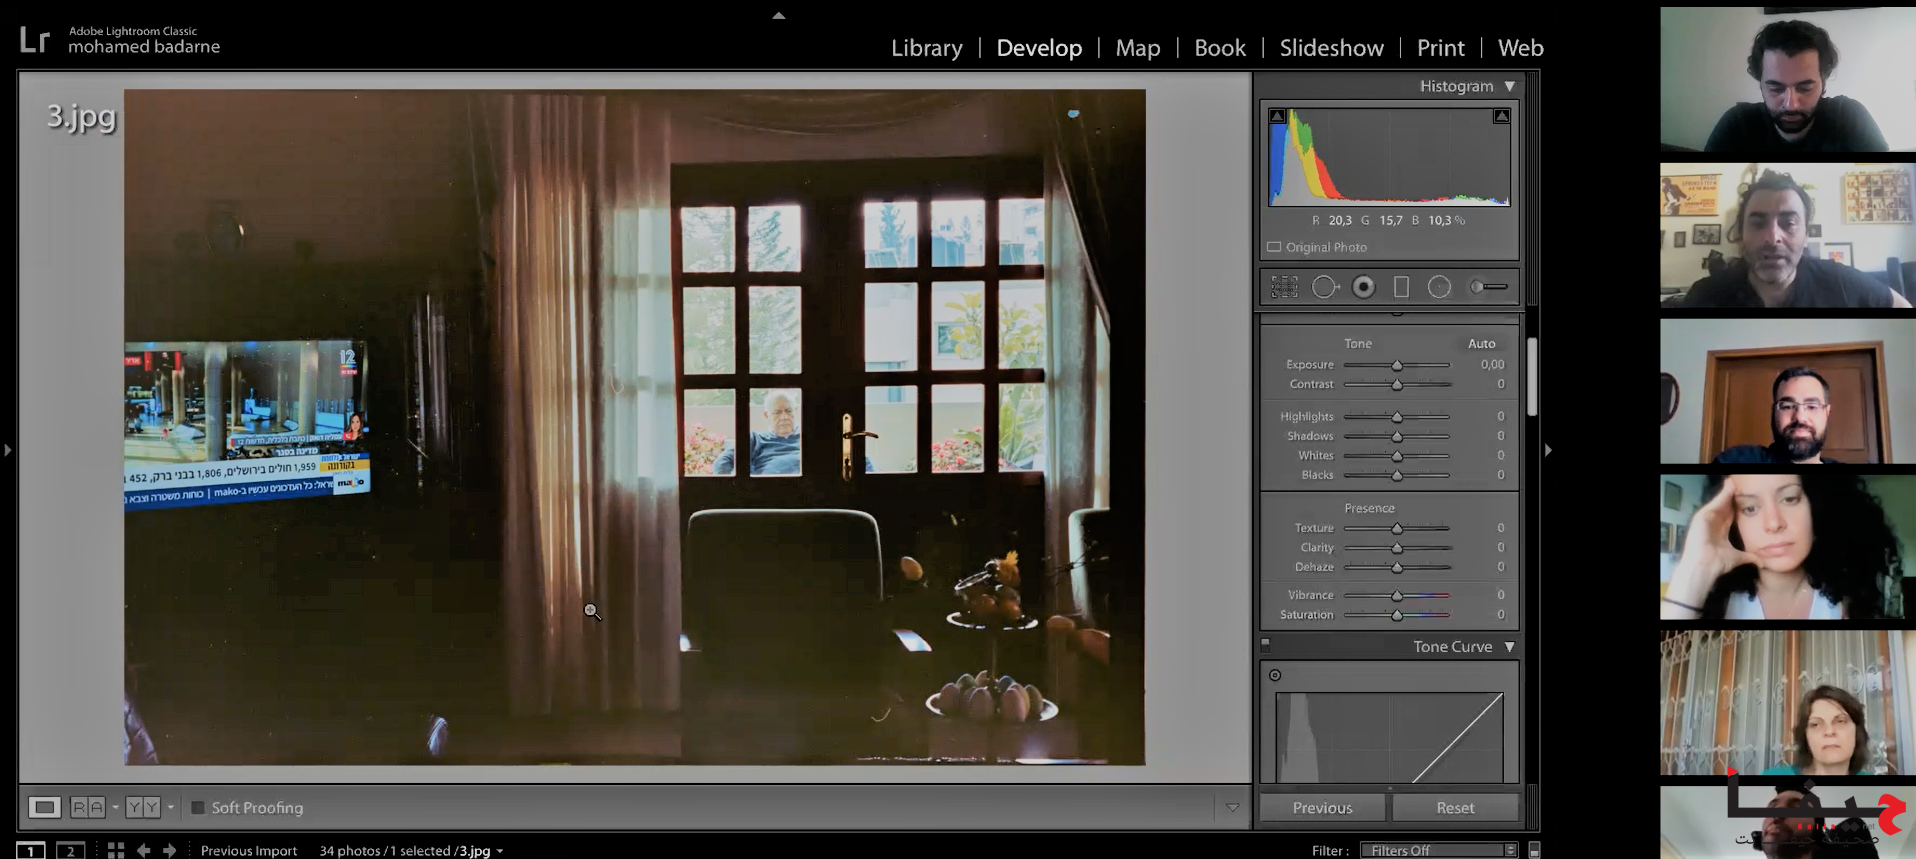1916x859 pixels.
Task: Select the Graduated Filter tool
Action: [1401, 287]
